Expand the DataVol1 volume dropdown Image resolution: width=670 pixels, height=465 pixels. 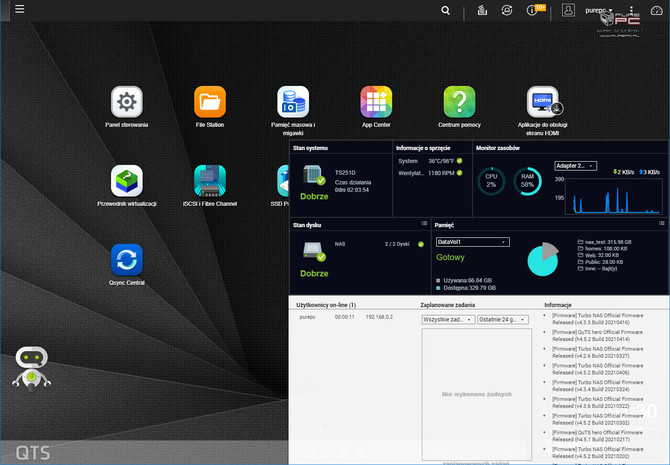tap(473, 242)
